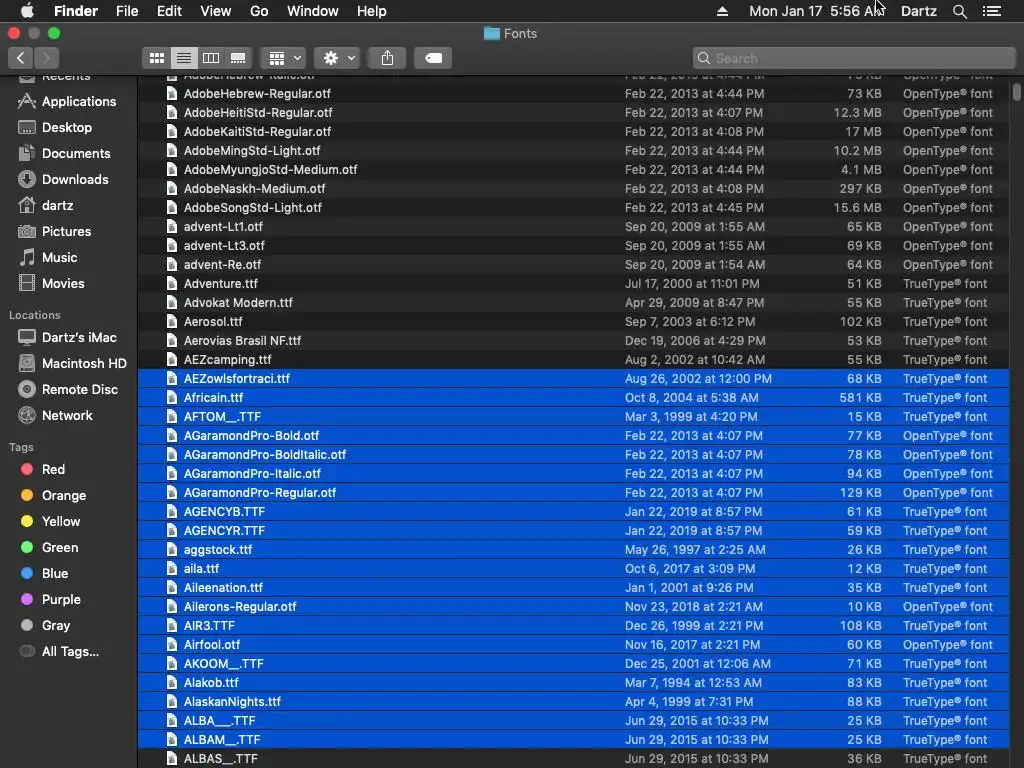The height and width of the screenshot is (768, 1024).
Task: Click the file icon beside aggstock.ttf
Action: pos(172,550)
